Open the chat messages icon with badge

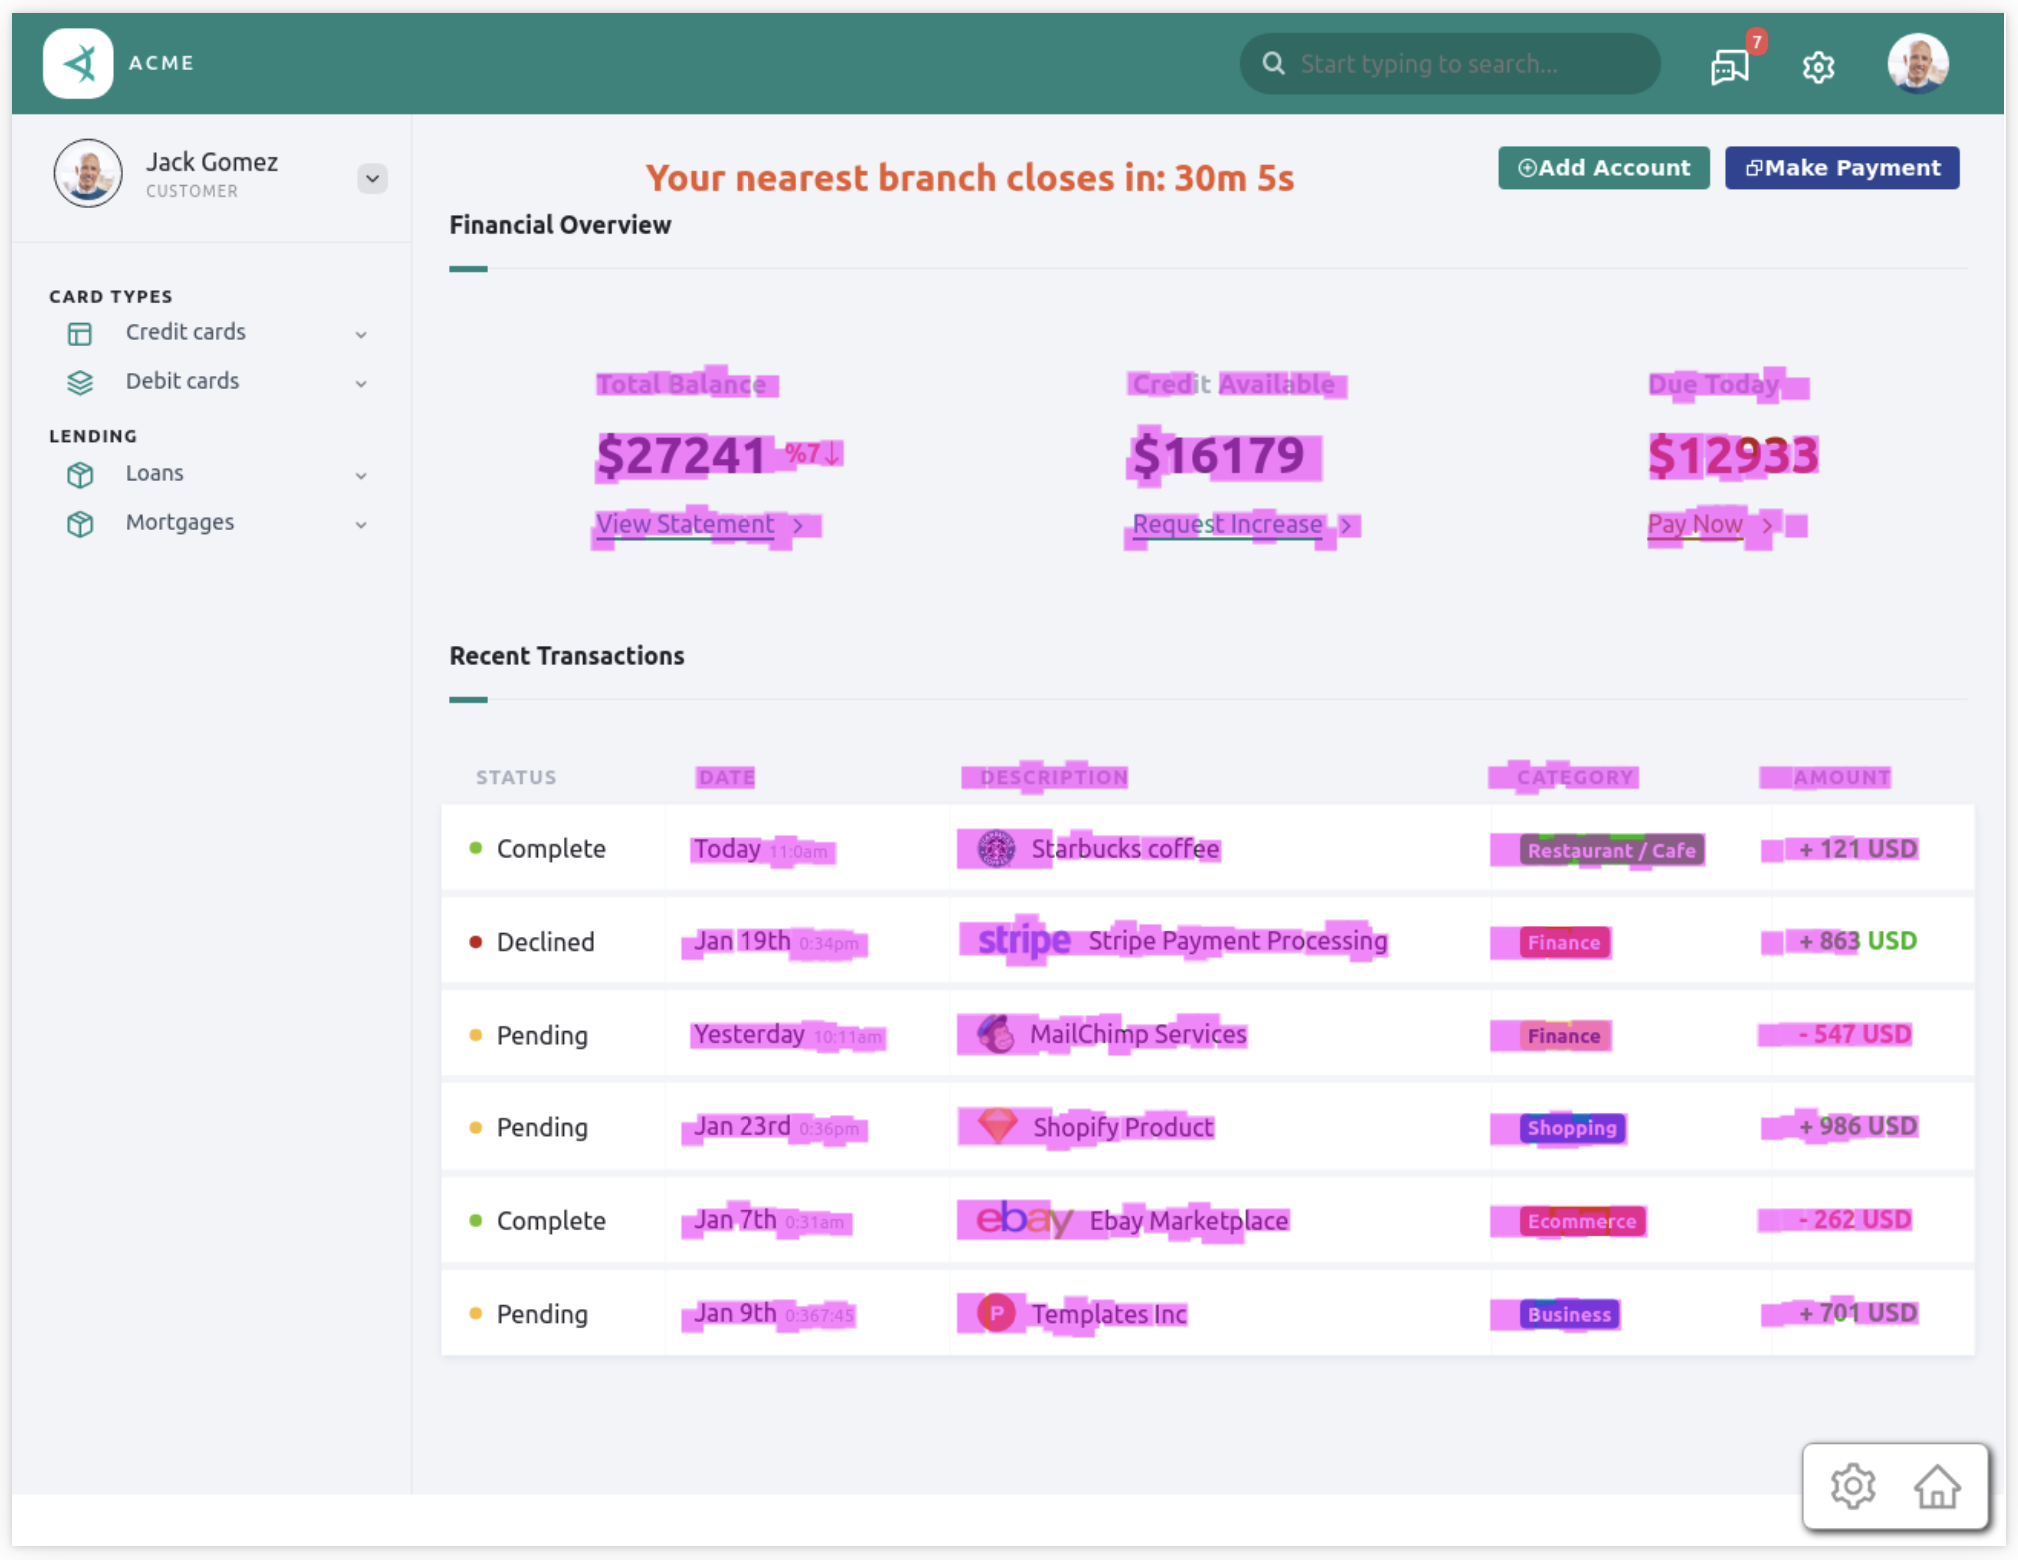tap(1730, 66)
